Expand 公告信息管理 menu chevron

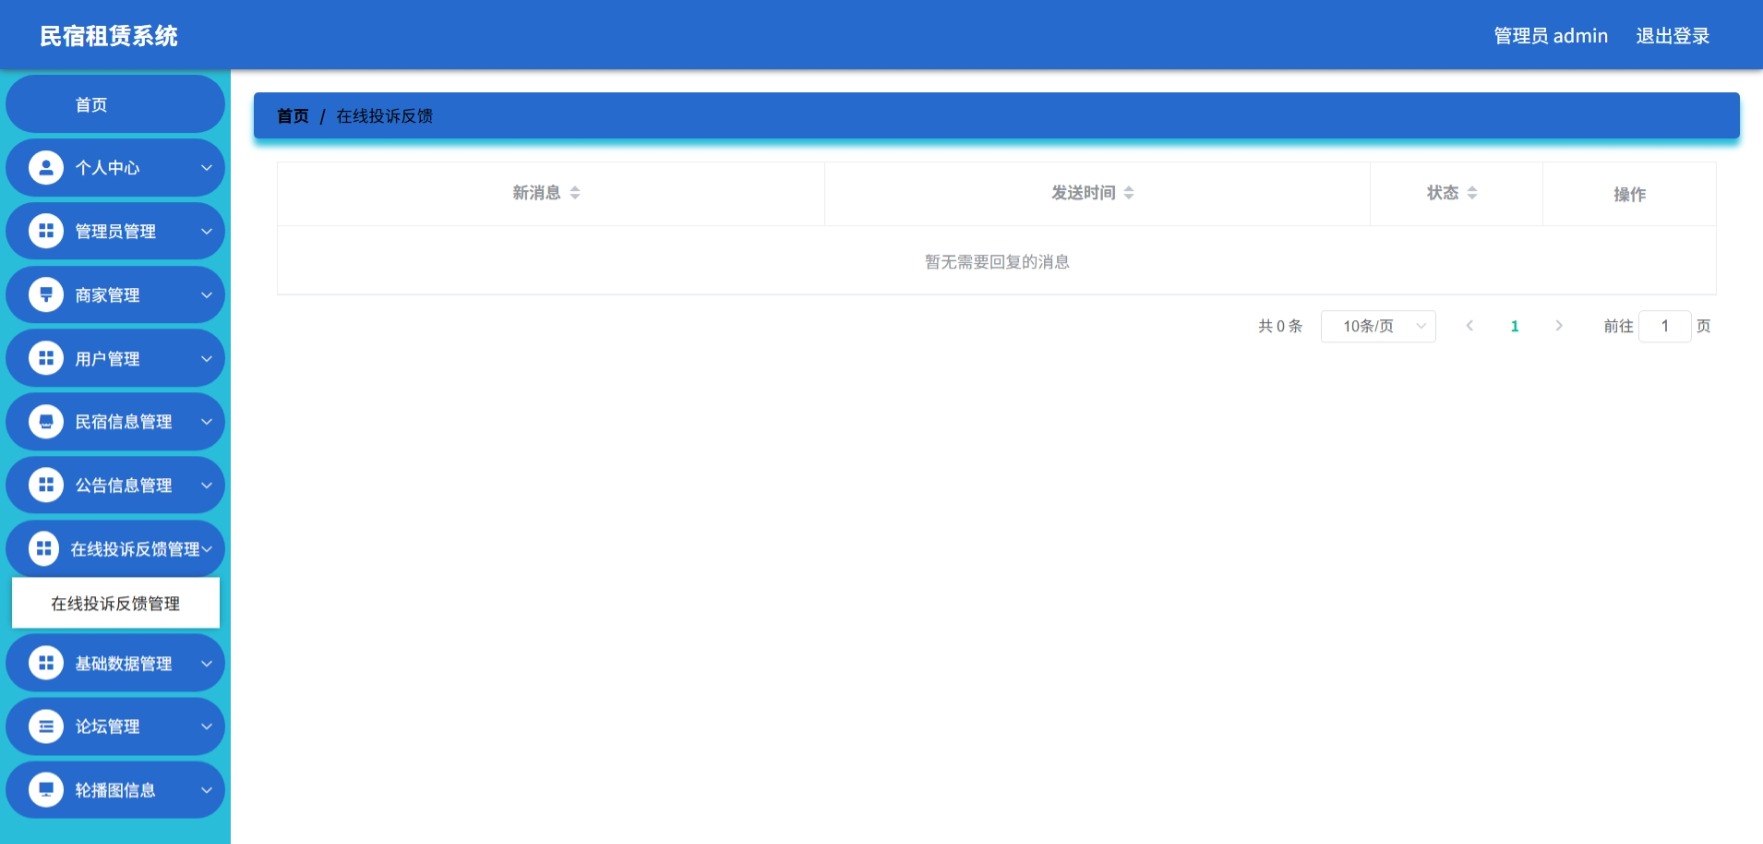pos(206,485)
